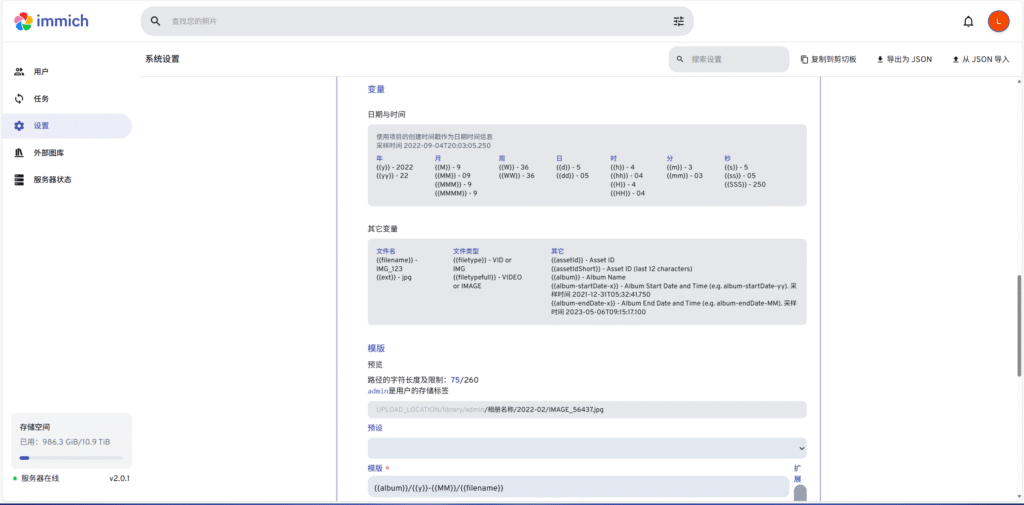Copy settings to clipboard
This screenshot has width=1024, height=505.
pos(828,59)
